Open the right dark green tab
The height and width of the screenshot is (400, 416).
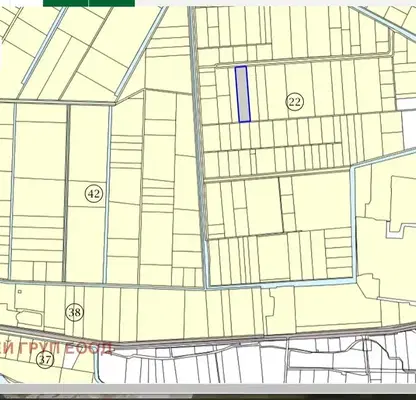(x=112, y=3)
